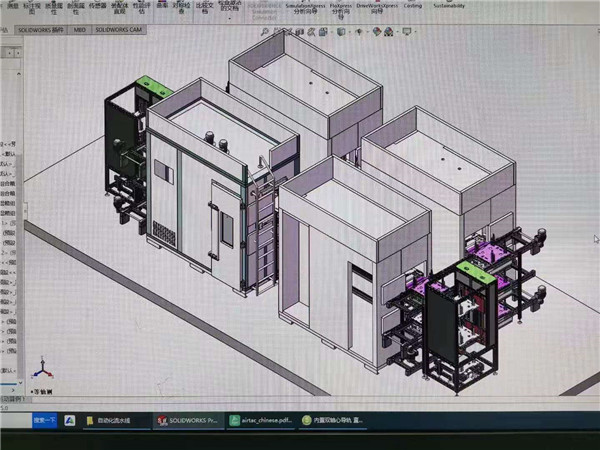Image resolution: width=600 pixels, height=450 pixels.
Task: Click the XYZ orientation triad in viewport
Action: (41, 371)
